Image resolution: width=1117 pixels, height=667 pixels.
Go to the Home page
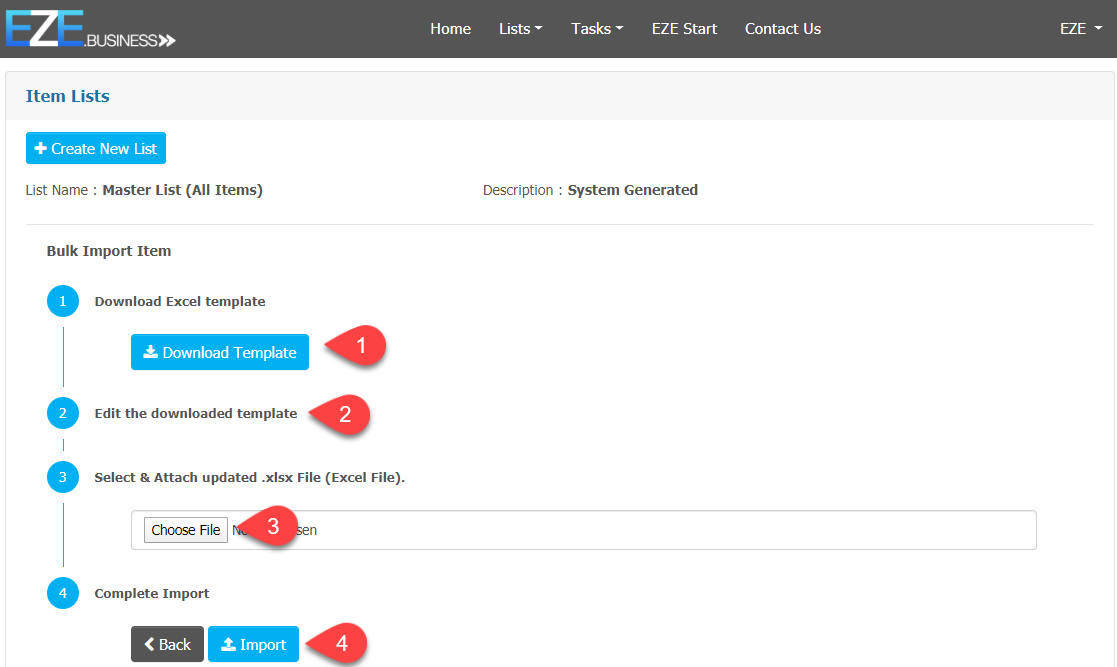coord(450,29)
